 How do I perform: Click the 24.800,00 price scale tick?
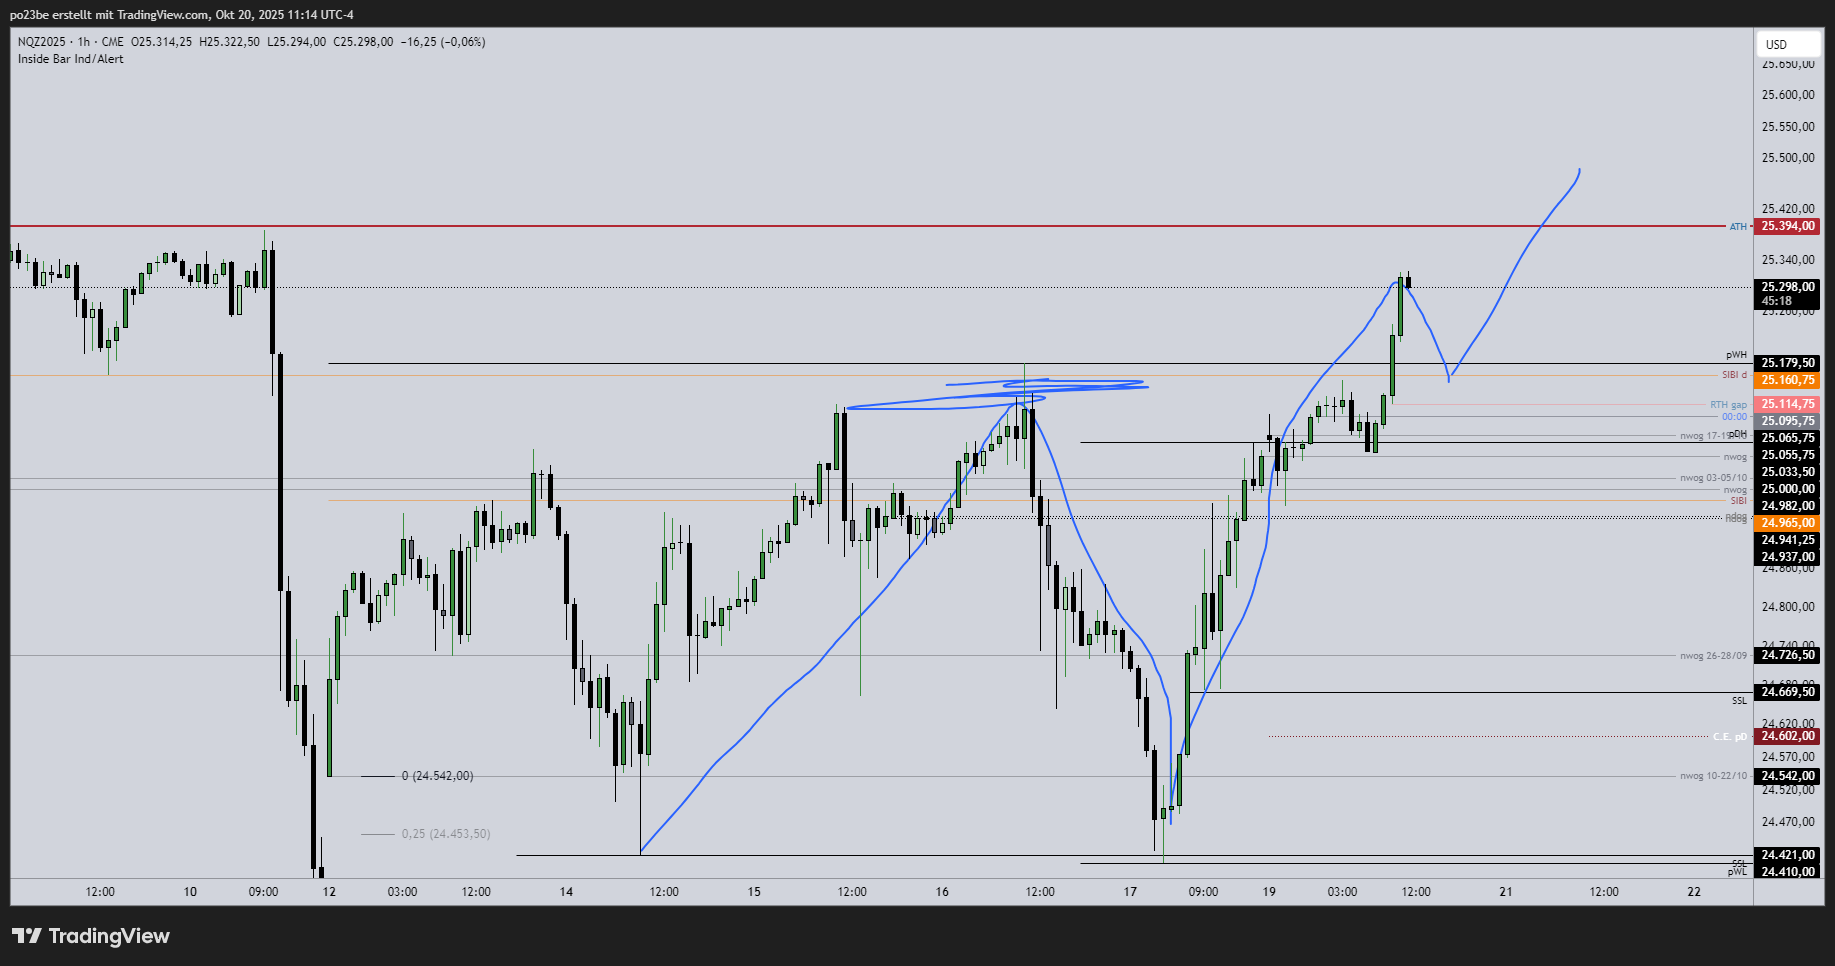[x=1788, y=606]
